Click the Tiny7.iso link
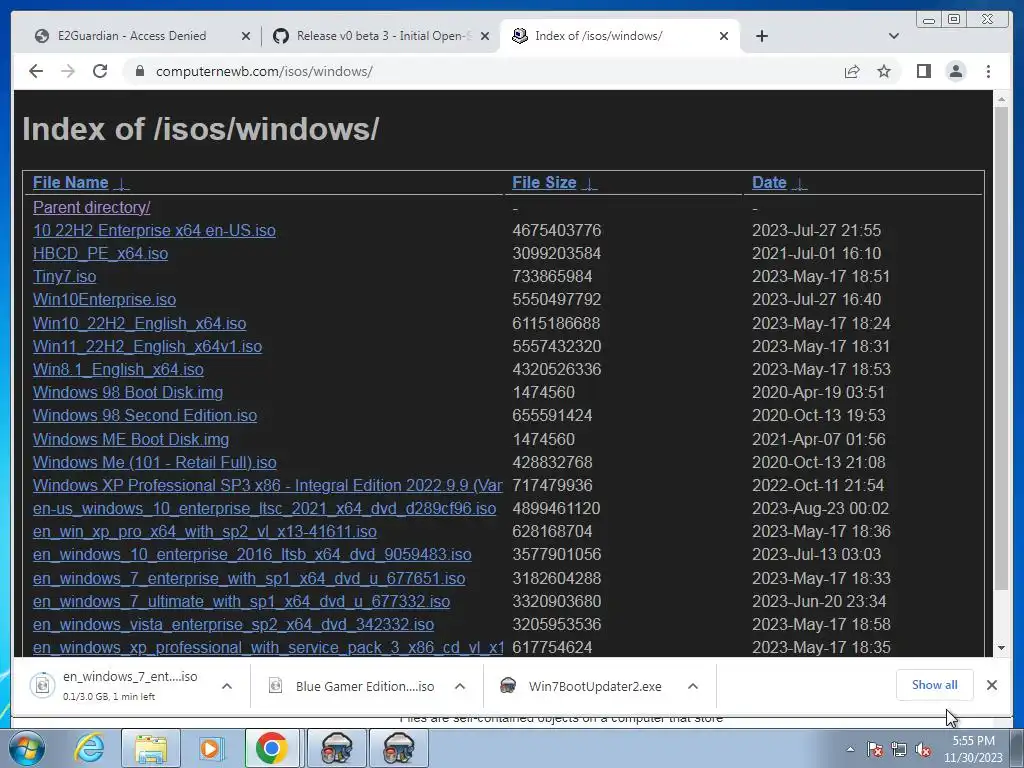The width and height of the screenshot is (1024, 768). click(65, 276)
